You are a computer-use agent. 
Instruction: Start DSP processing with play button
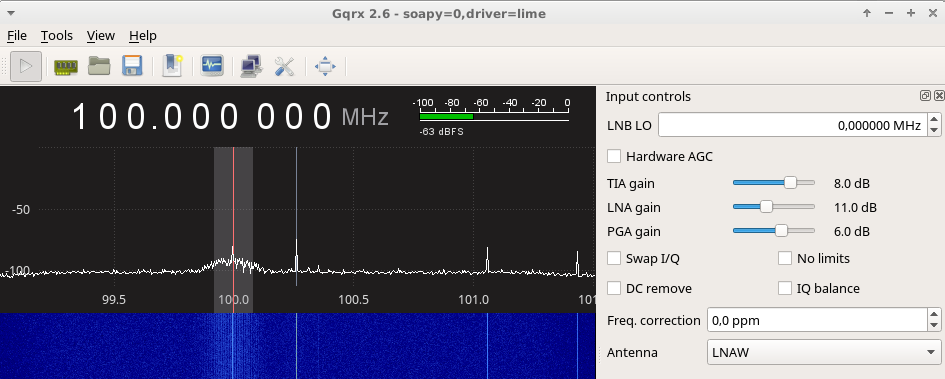(26, 66)
